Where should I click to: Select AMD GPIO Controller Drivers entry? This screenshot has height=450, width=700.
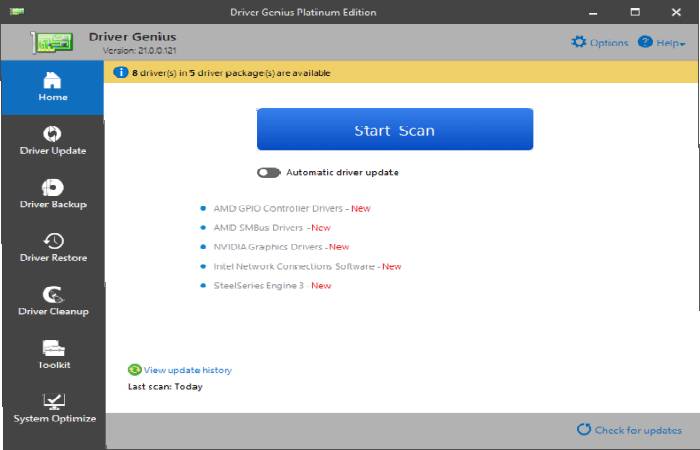click(x=292, y=208)
